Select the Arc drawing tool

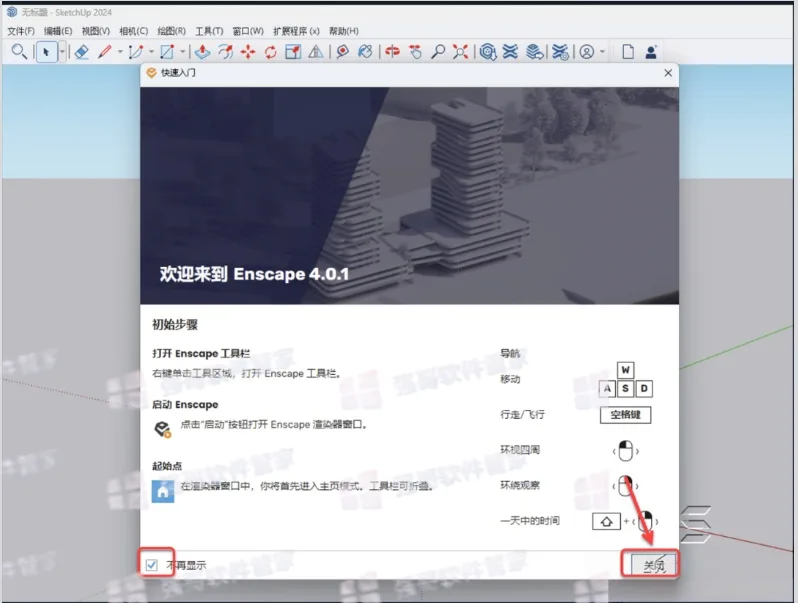(x=136, y=52)
